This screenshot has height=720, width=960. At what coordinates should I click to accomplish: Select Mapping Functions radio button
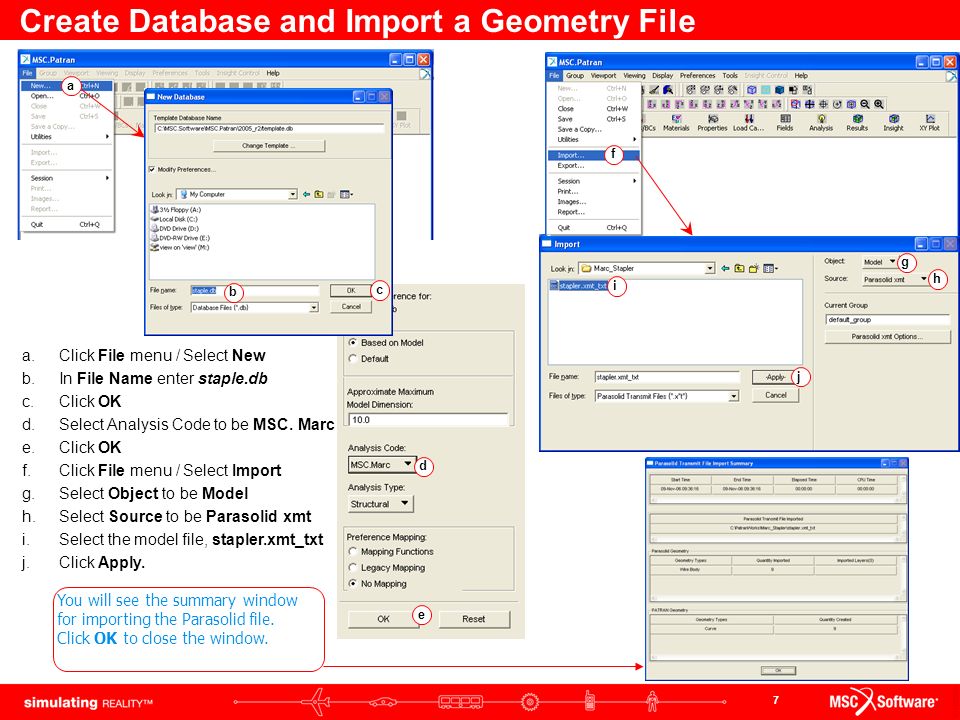coord(353,552)
